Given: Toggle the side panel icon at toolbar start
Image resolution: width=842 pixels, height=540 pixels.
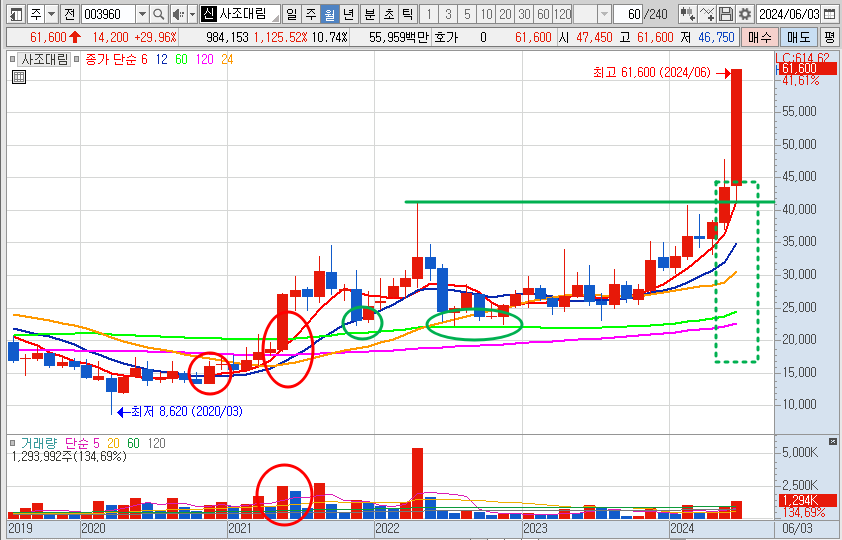Looking at the screenshot, I should 17,14.
